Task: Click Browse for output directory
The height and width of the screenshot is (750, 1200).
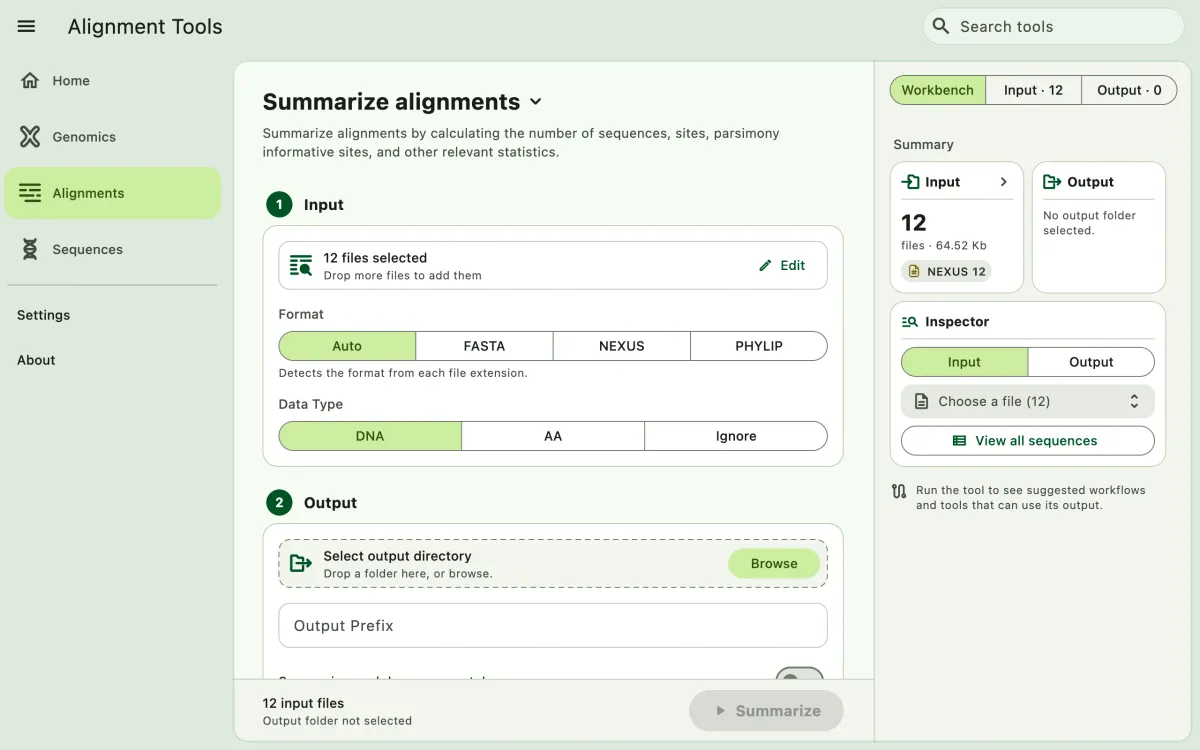Action: click(774, 564)
